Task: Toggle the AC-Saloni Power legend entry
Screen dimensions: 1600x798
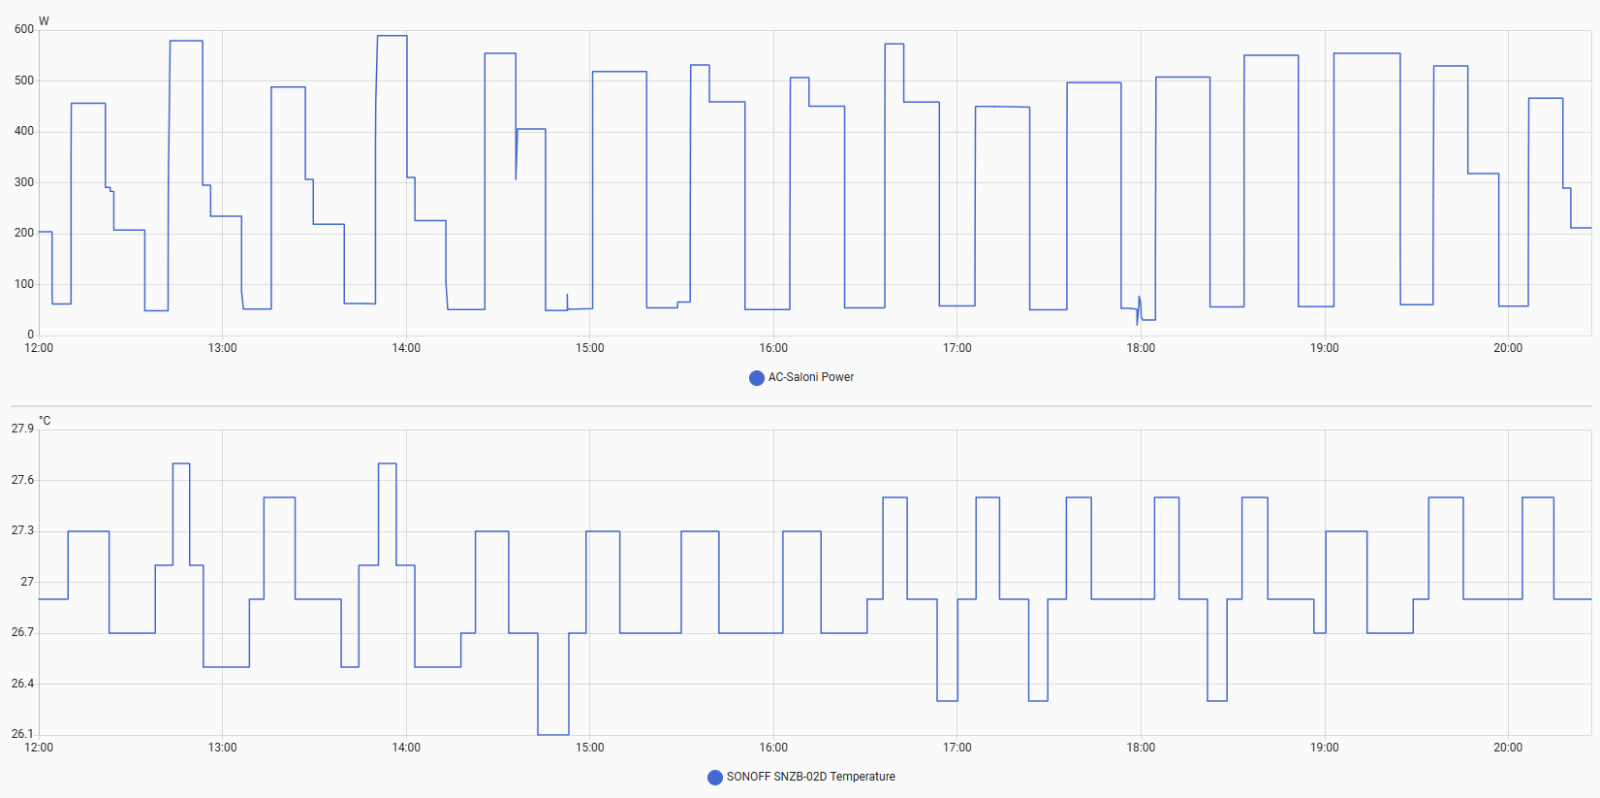Action: pos(801,377)
